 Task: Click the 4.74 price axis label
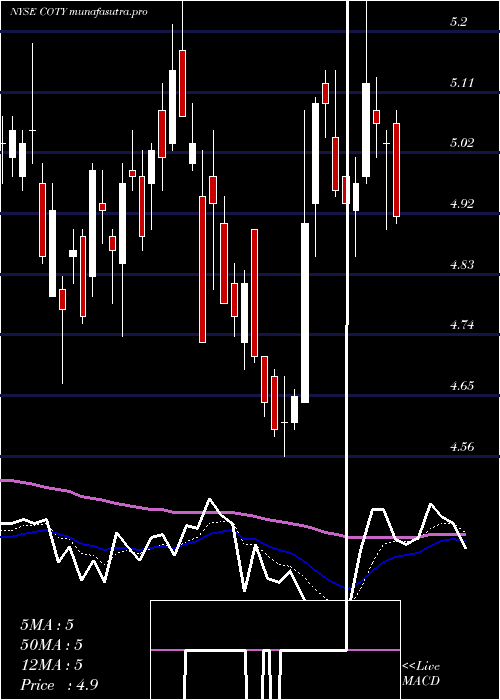462,325
